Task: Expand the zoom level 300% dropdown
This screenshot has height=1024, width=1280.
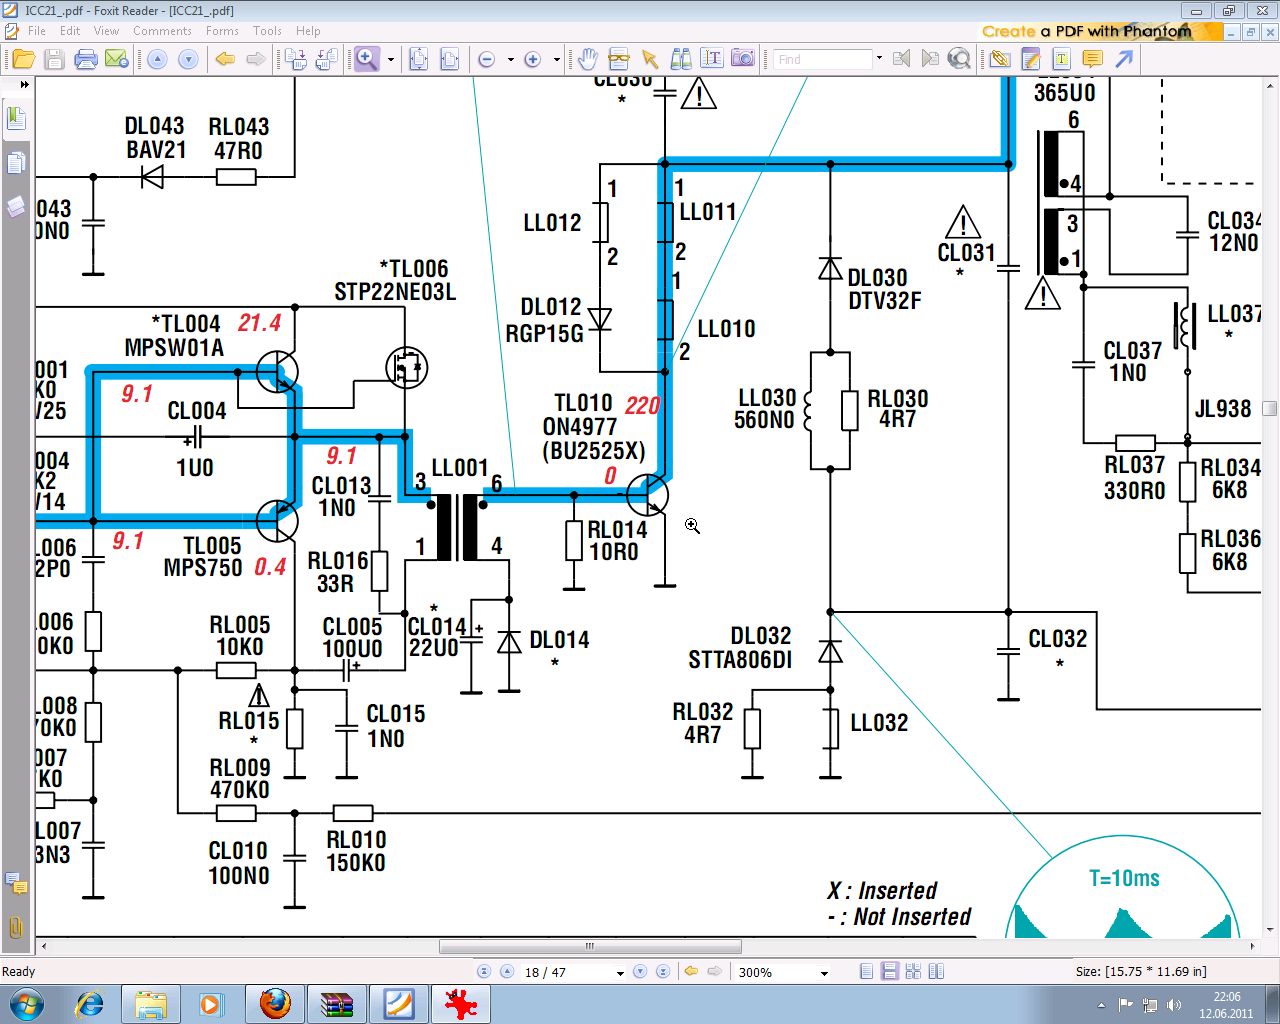Action: [824, 972]
